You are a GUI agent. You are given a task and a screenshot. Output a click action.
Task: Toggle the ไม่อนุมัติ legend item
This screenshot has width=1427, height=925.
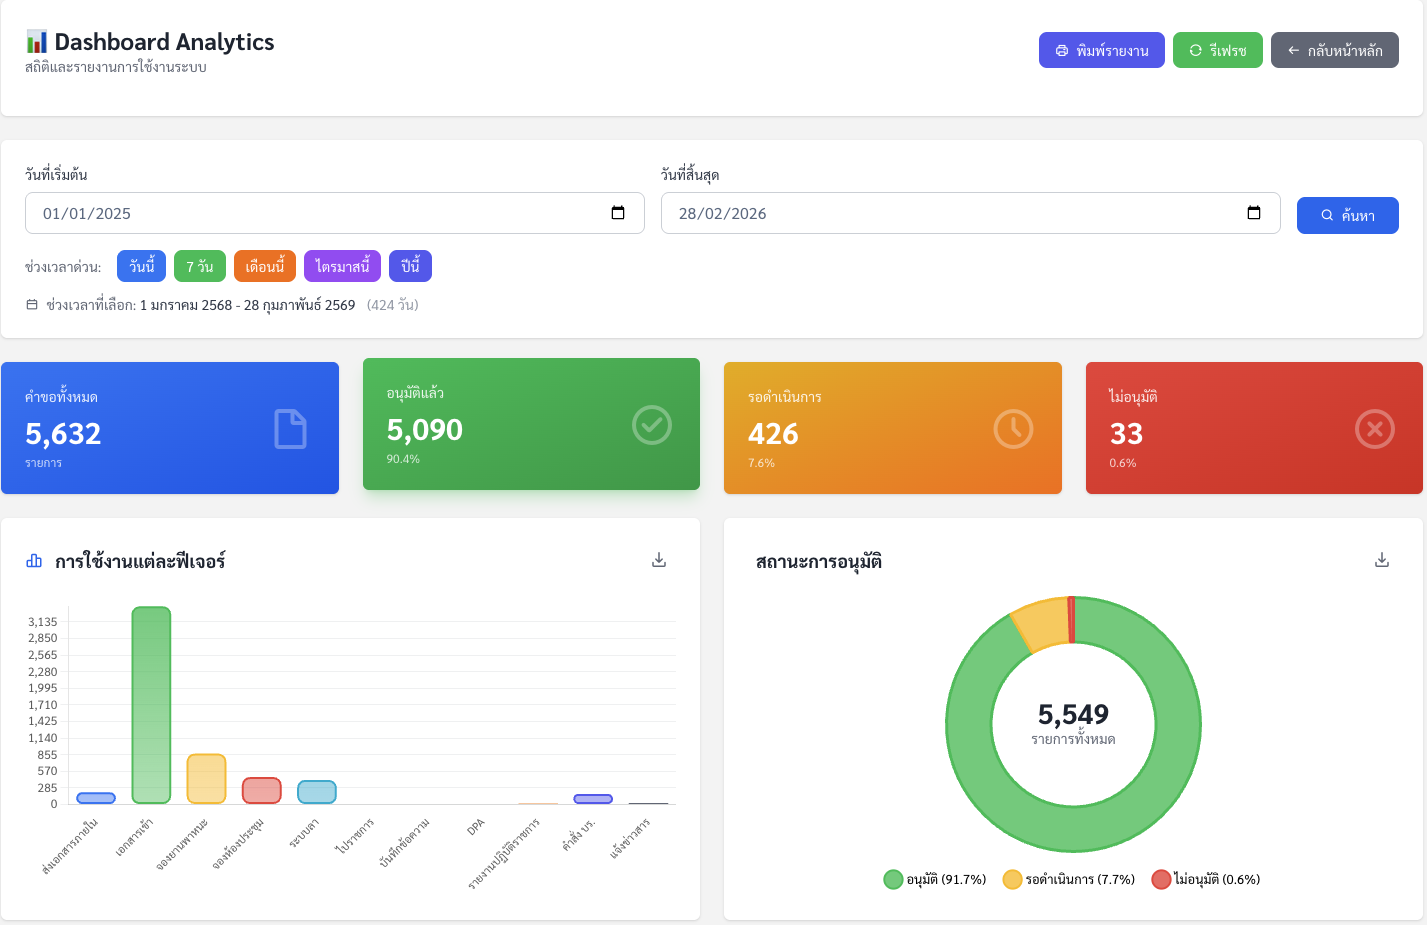pos(1207,879)
